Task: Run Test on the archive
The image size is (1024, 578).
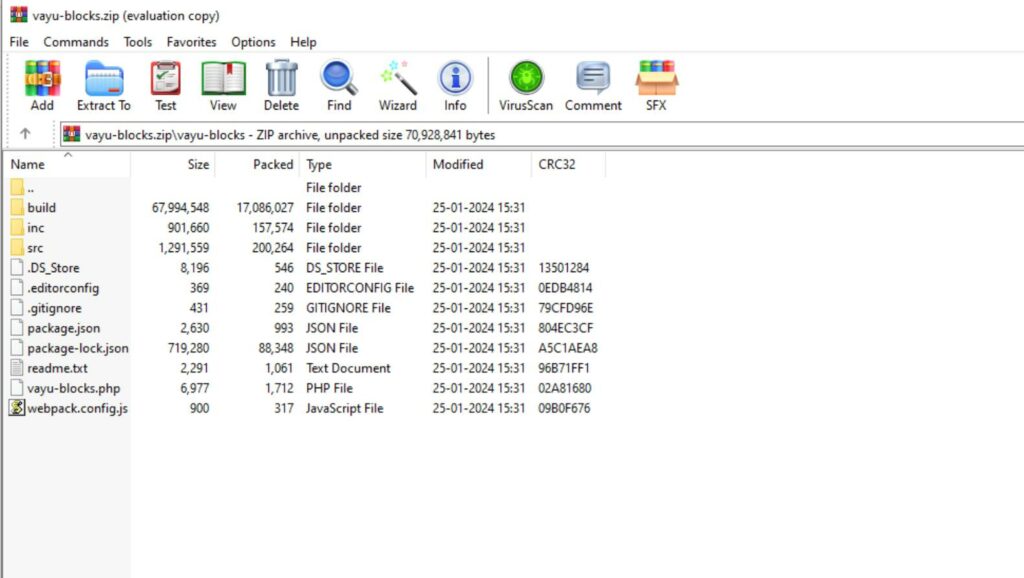Action: point(165,85)
